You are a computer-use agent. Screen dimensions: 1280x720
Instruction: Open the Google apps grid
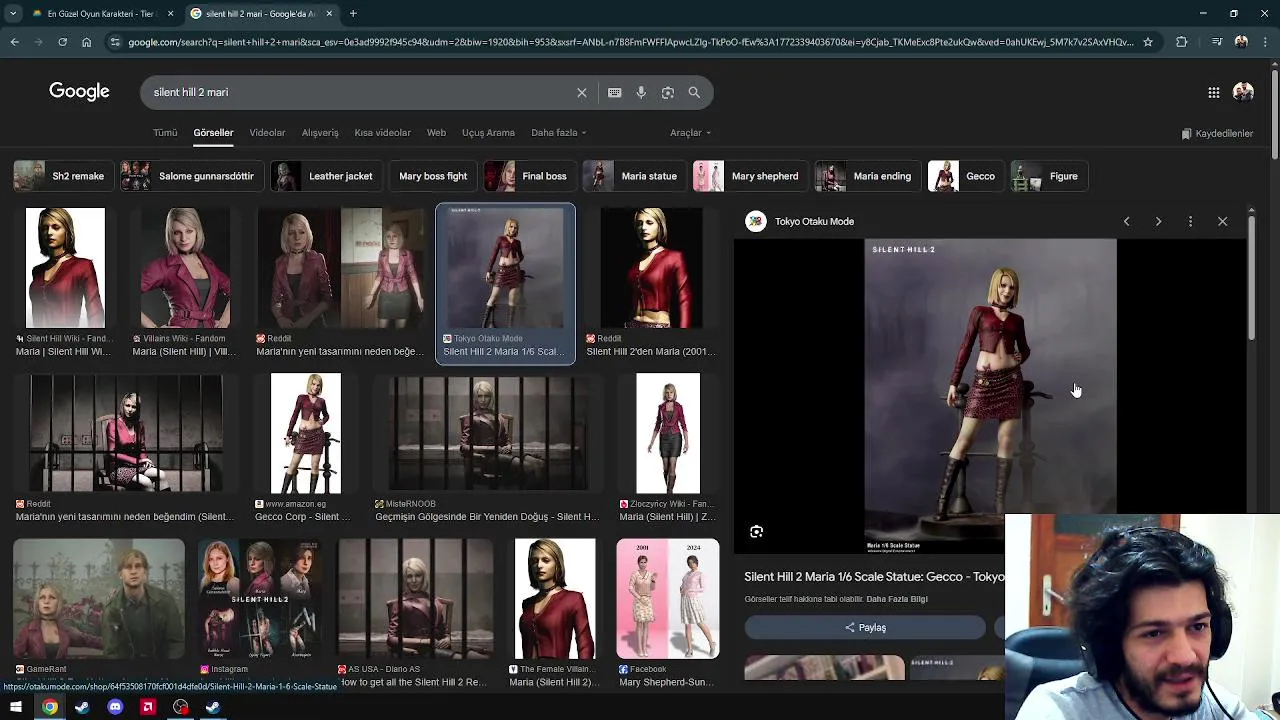tap(1214, 92)
